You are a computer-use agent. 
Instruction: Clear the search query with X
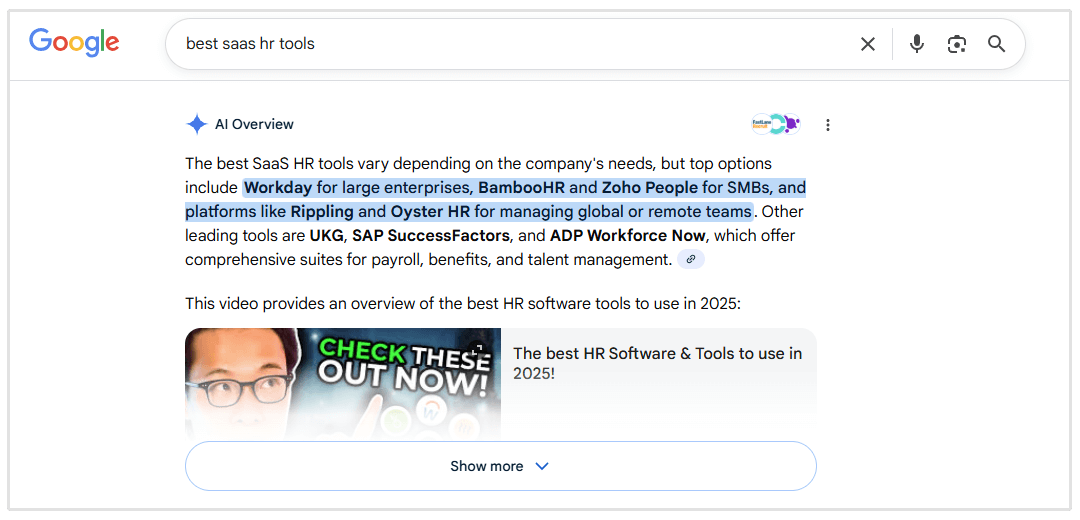[868, 44]
